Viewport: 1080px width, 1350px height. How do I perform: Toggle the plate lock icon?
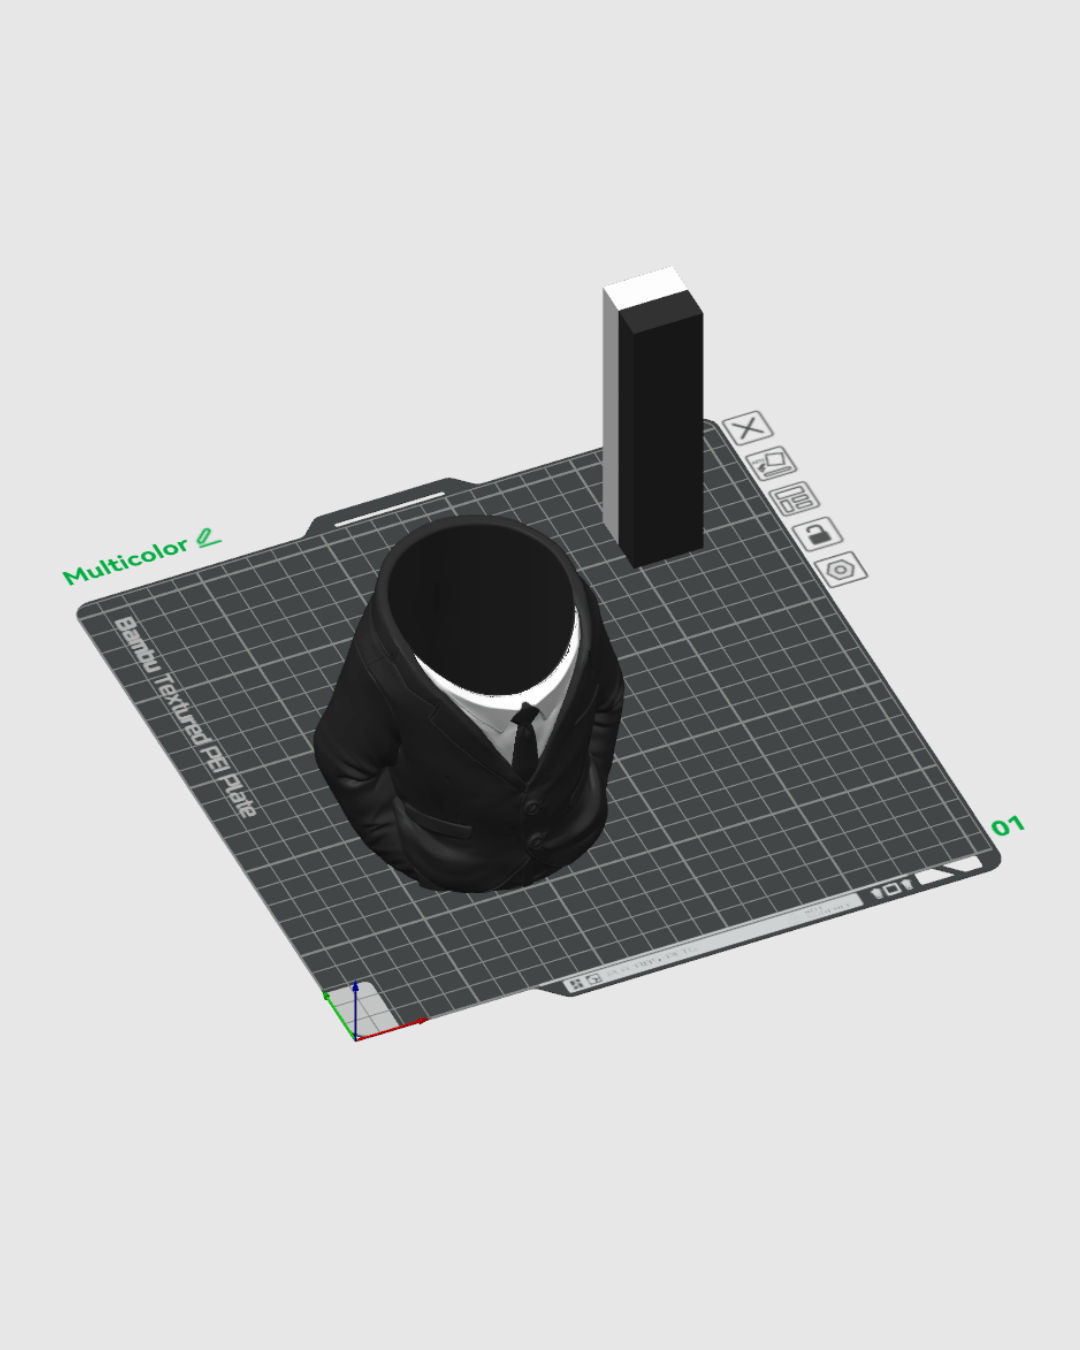coord(818,534)
